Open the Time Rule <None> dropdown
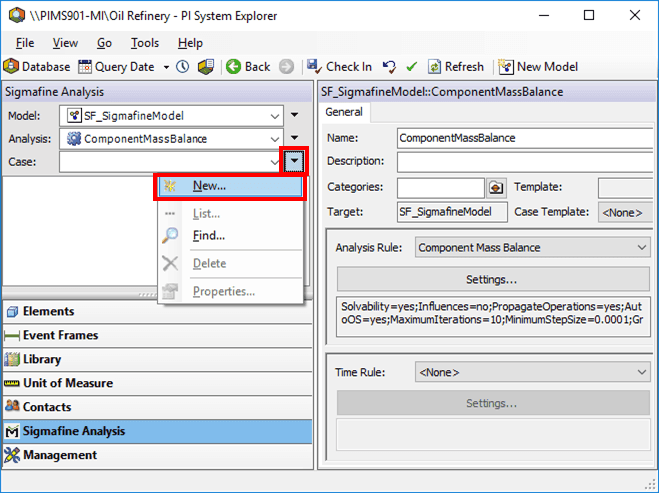Image resolution: width=659 pixels, height=493 pixels. 532,372
